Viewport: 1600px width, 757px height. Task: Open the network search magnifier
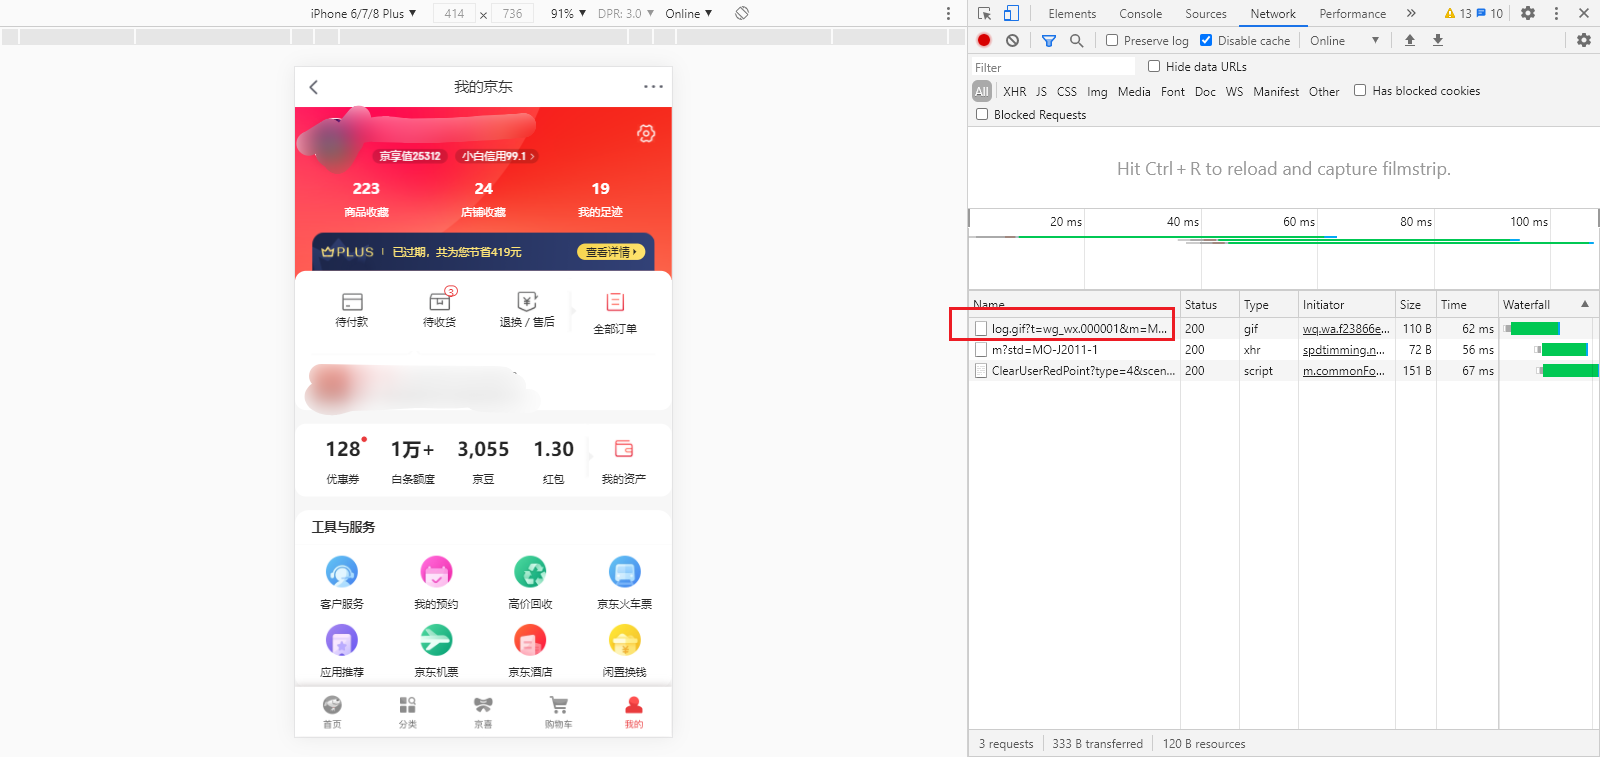point(1076,41)
